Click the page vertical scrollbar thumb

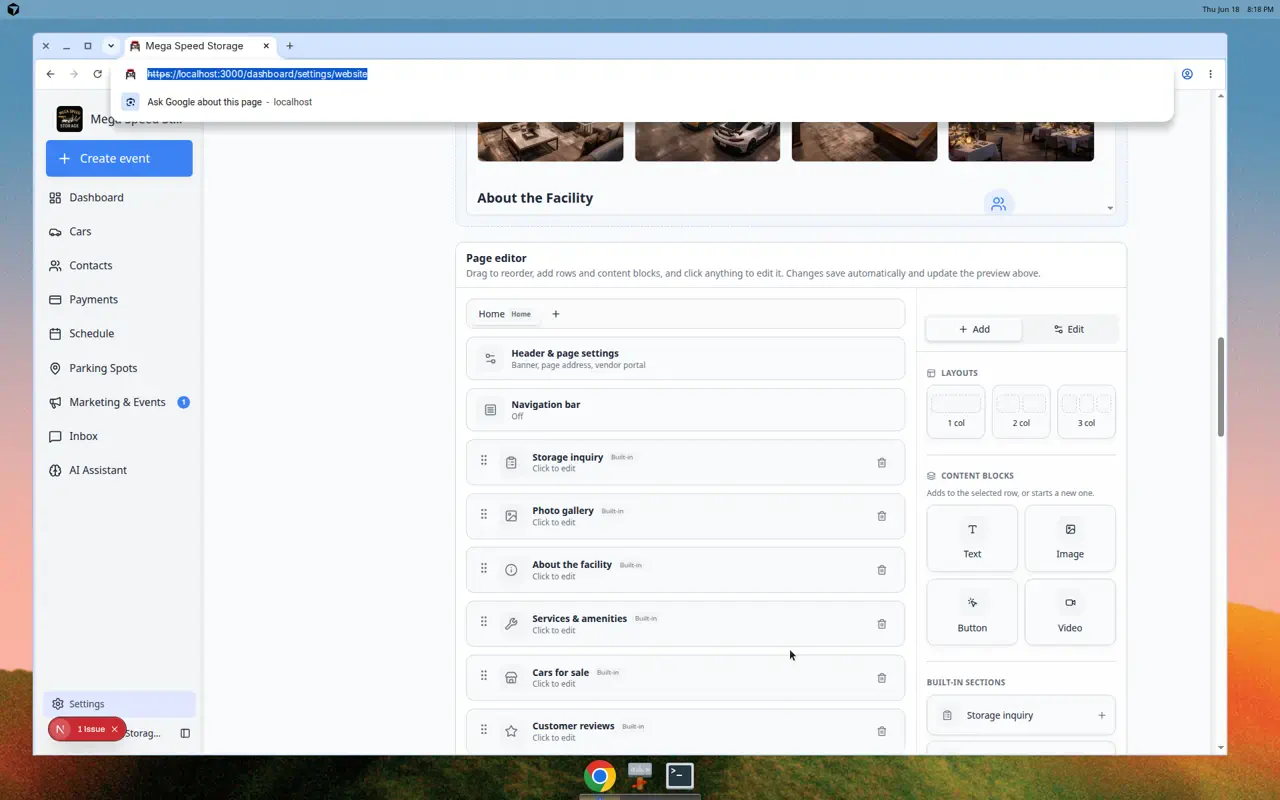click(1221, 386)
